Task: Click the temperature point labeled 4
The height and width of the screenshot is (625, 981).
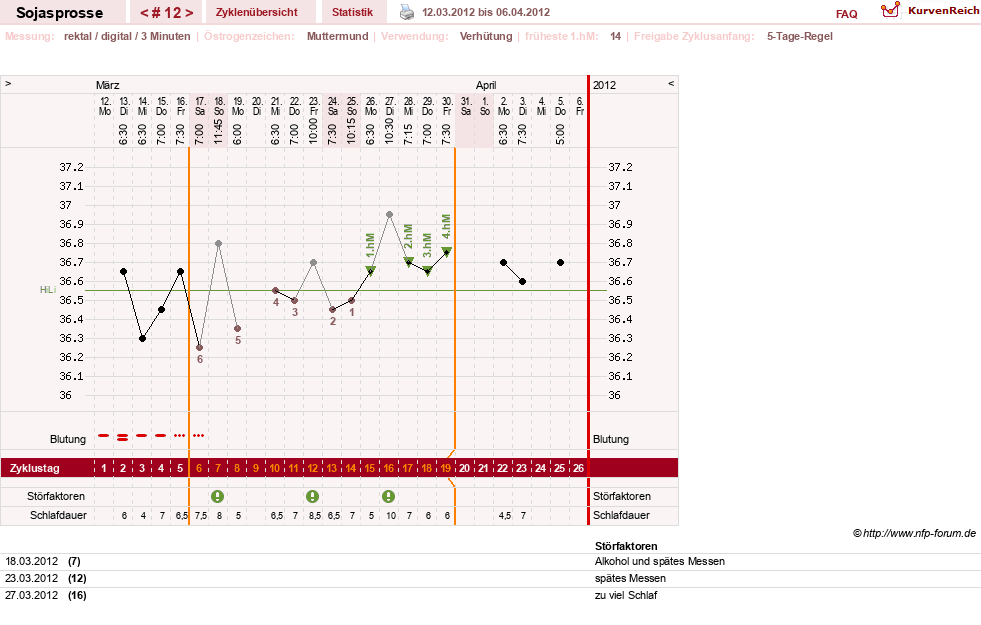Action: [275, 291]
